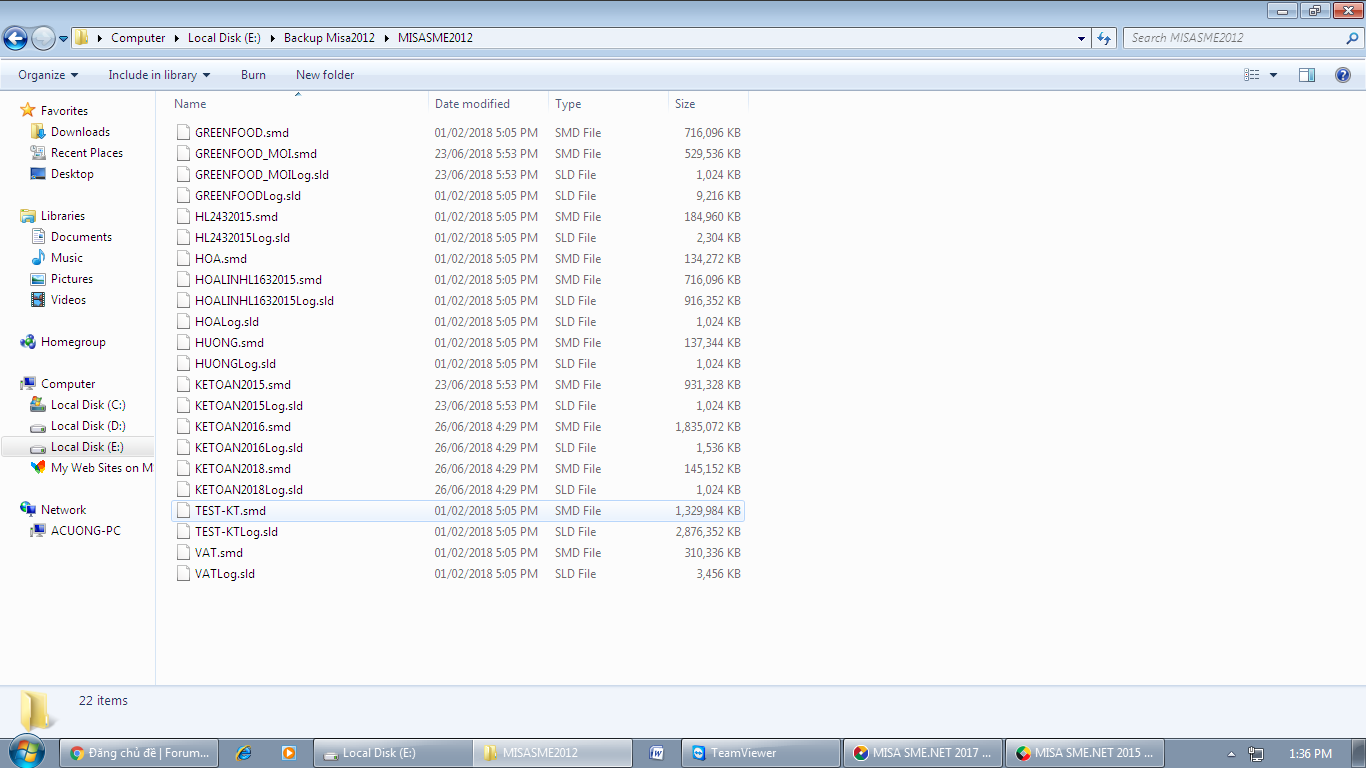This screenshot has height=768, width=1366.
Task: Open the Pictures library
Action: coord(72,279)
